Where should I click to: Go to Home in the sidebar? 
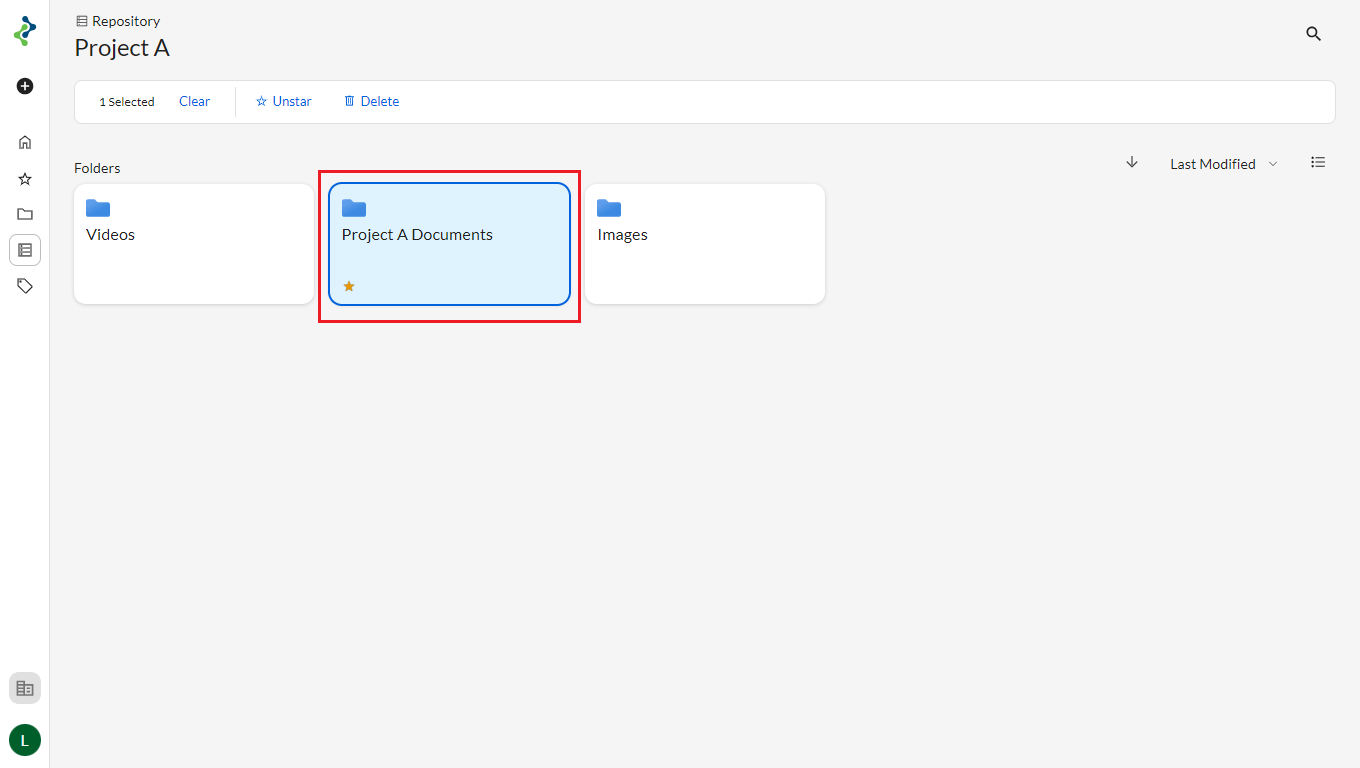tap(25, 142)
